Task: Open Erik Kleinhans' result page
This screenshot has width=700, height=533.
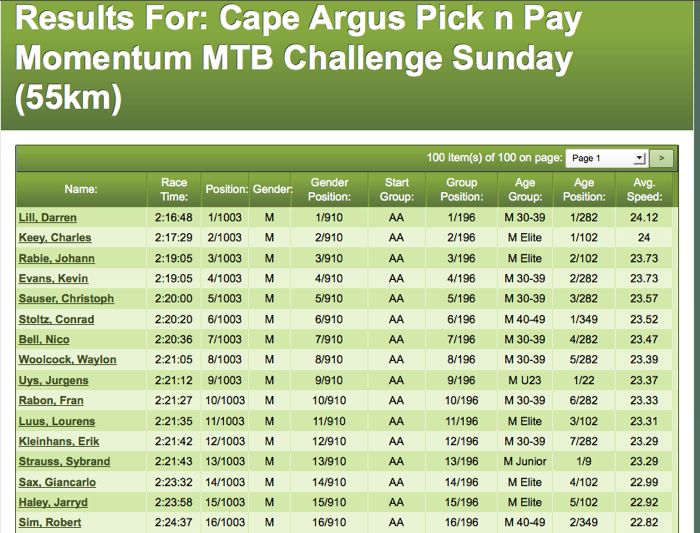Action: tap(59, 441)
